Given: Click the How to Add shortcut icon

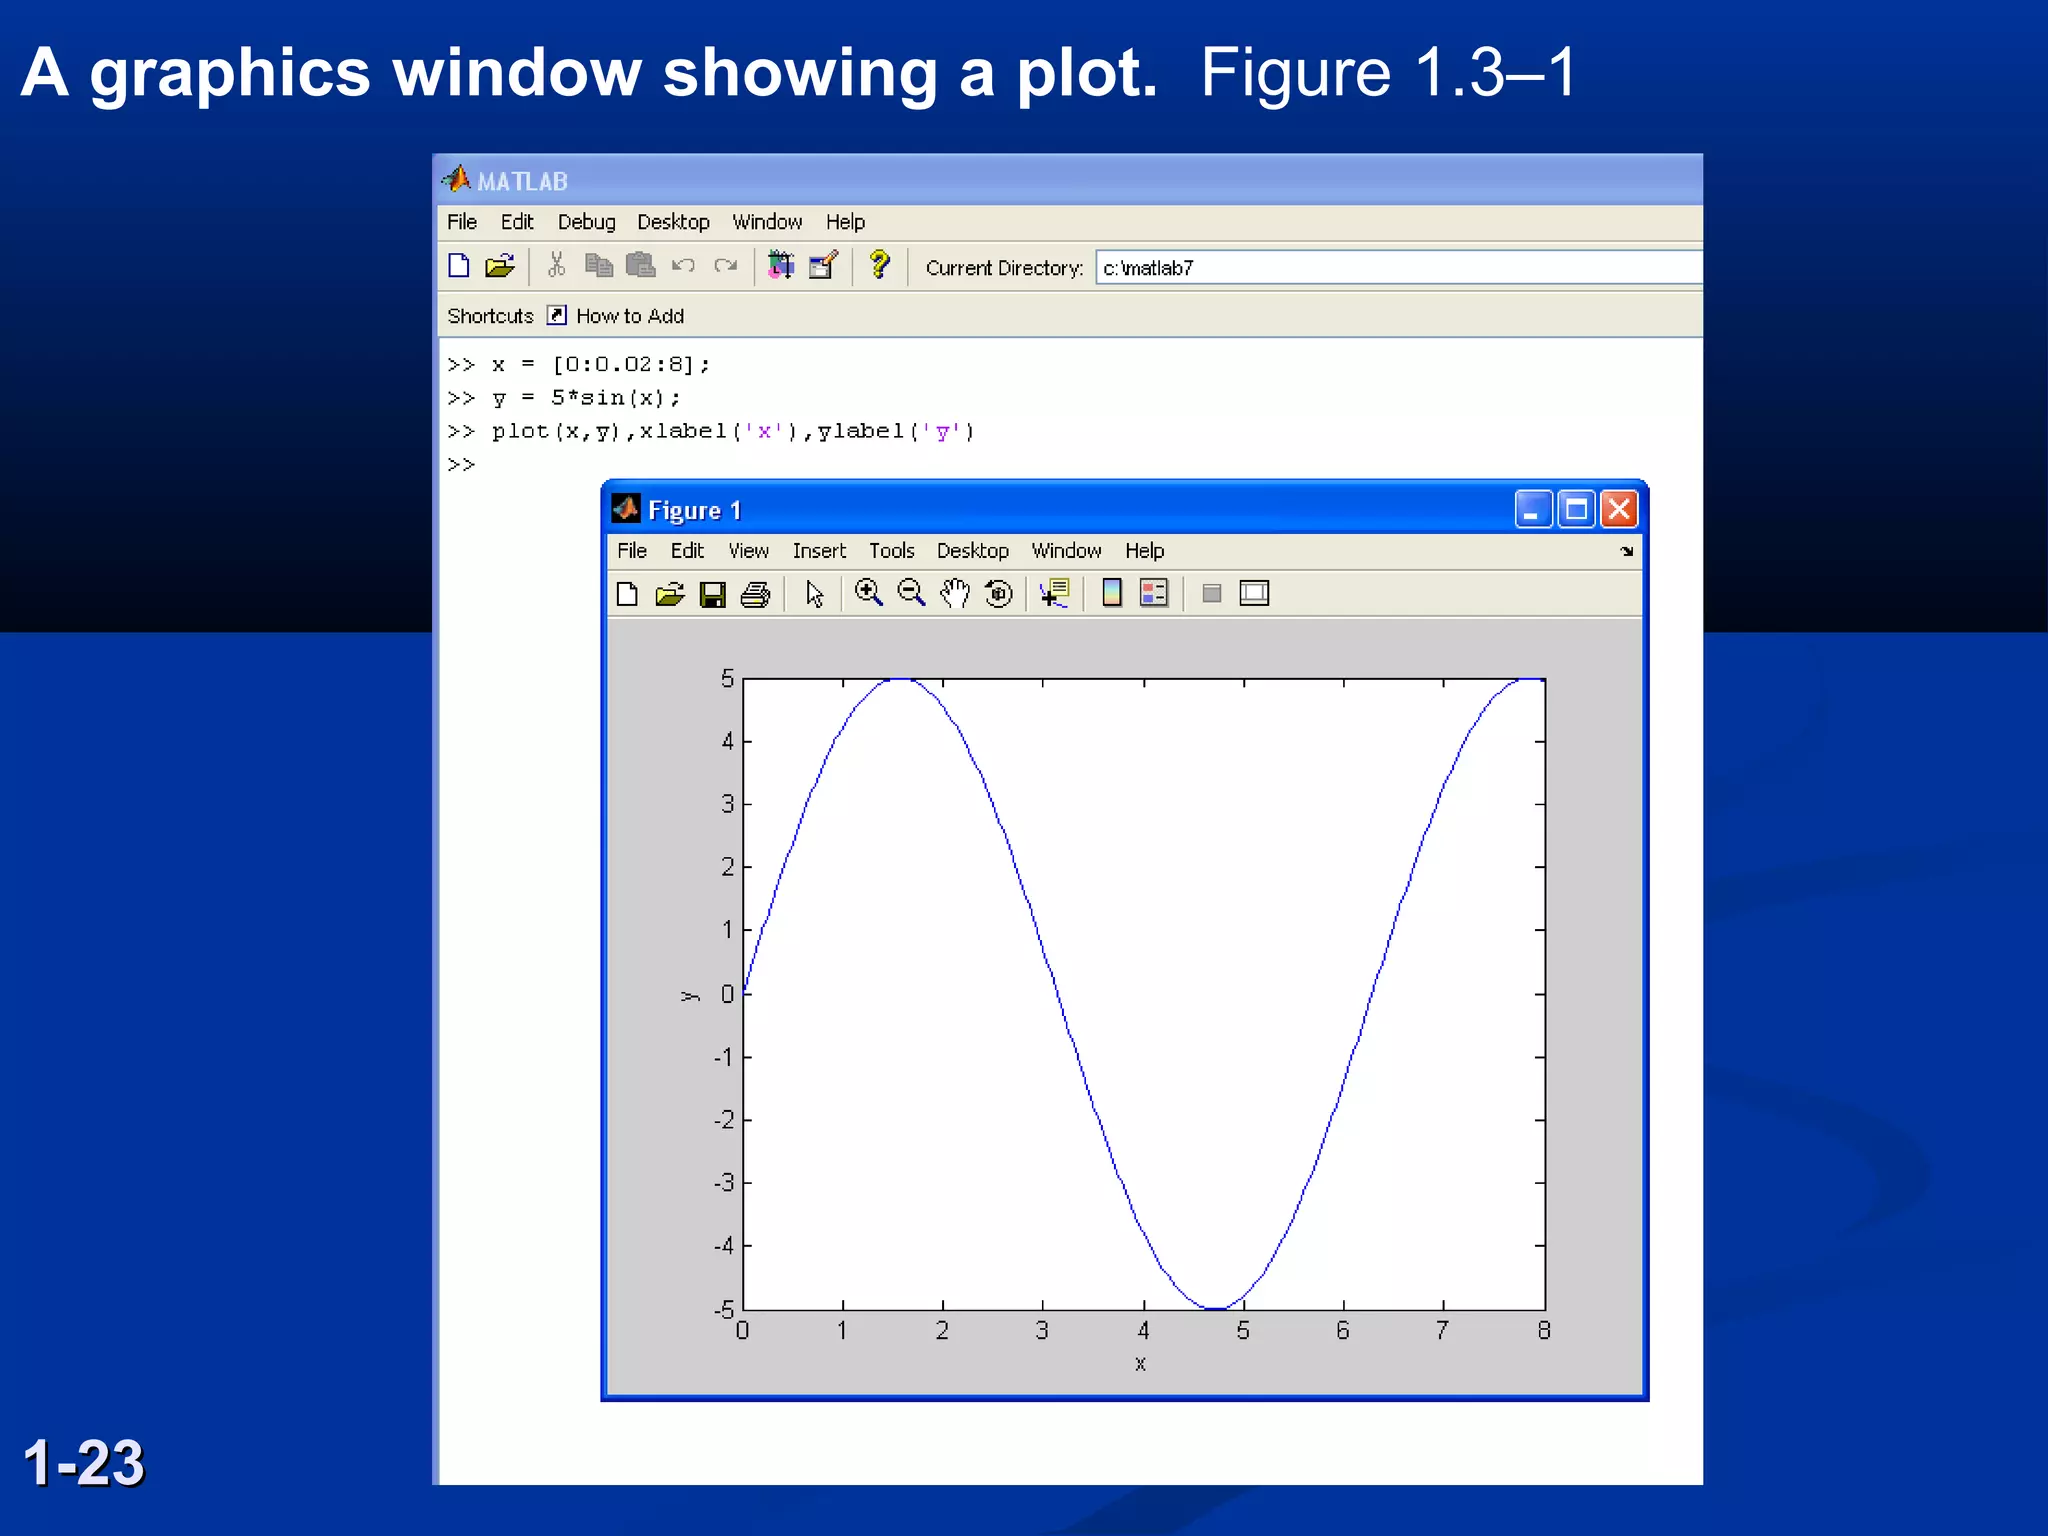Looking at the screenshot, I should (557, 316).
